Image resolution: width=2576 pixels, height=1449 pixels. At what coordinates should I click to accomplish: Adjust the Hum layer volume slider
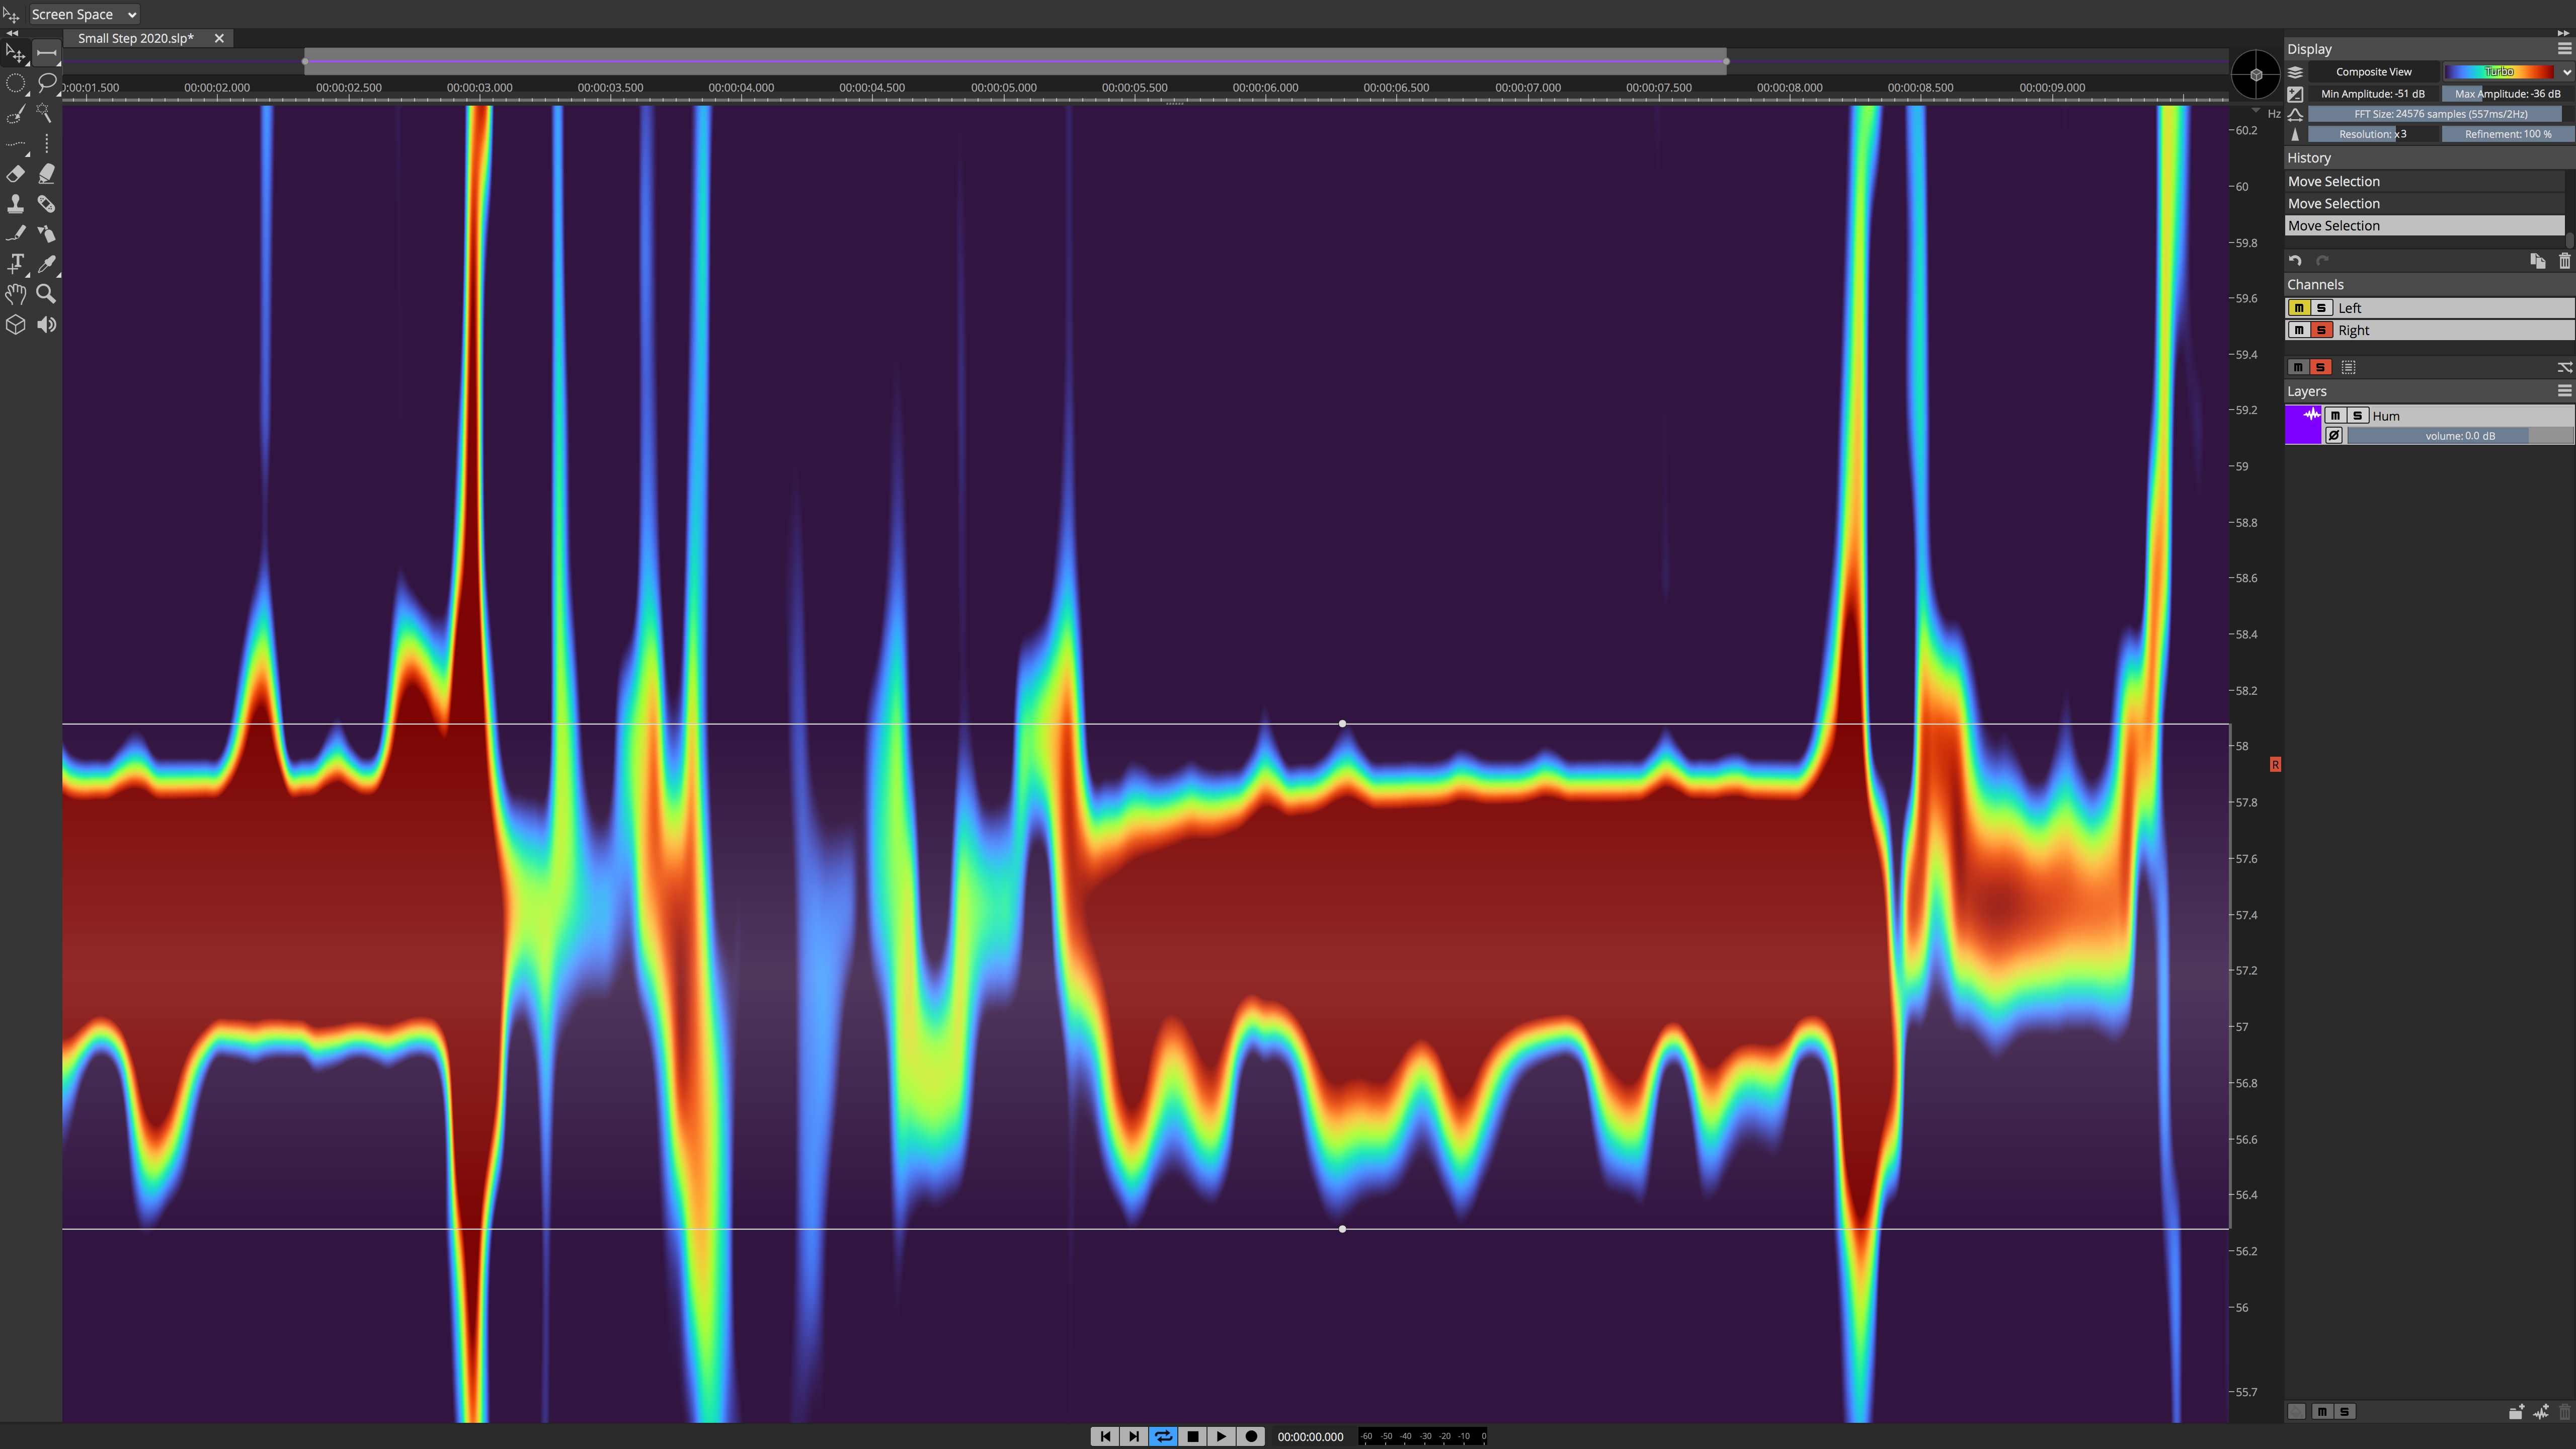[2459, 435]
